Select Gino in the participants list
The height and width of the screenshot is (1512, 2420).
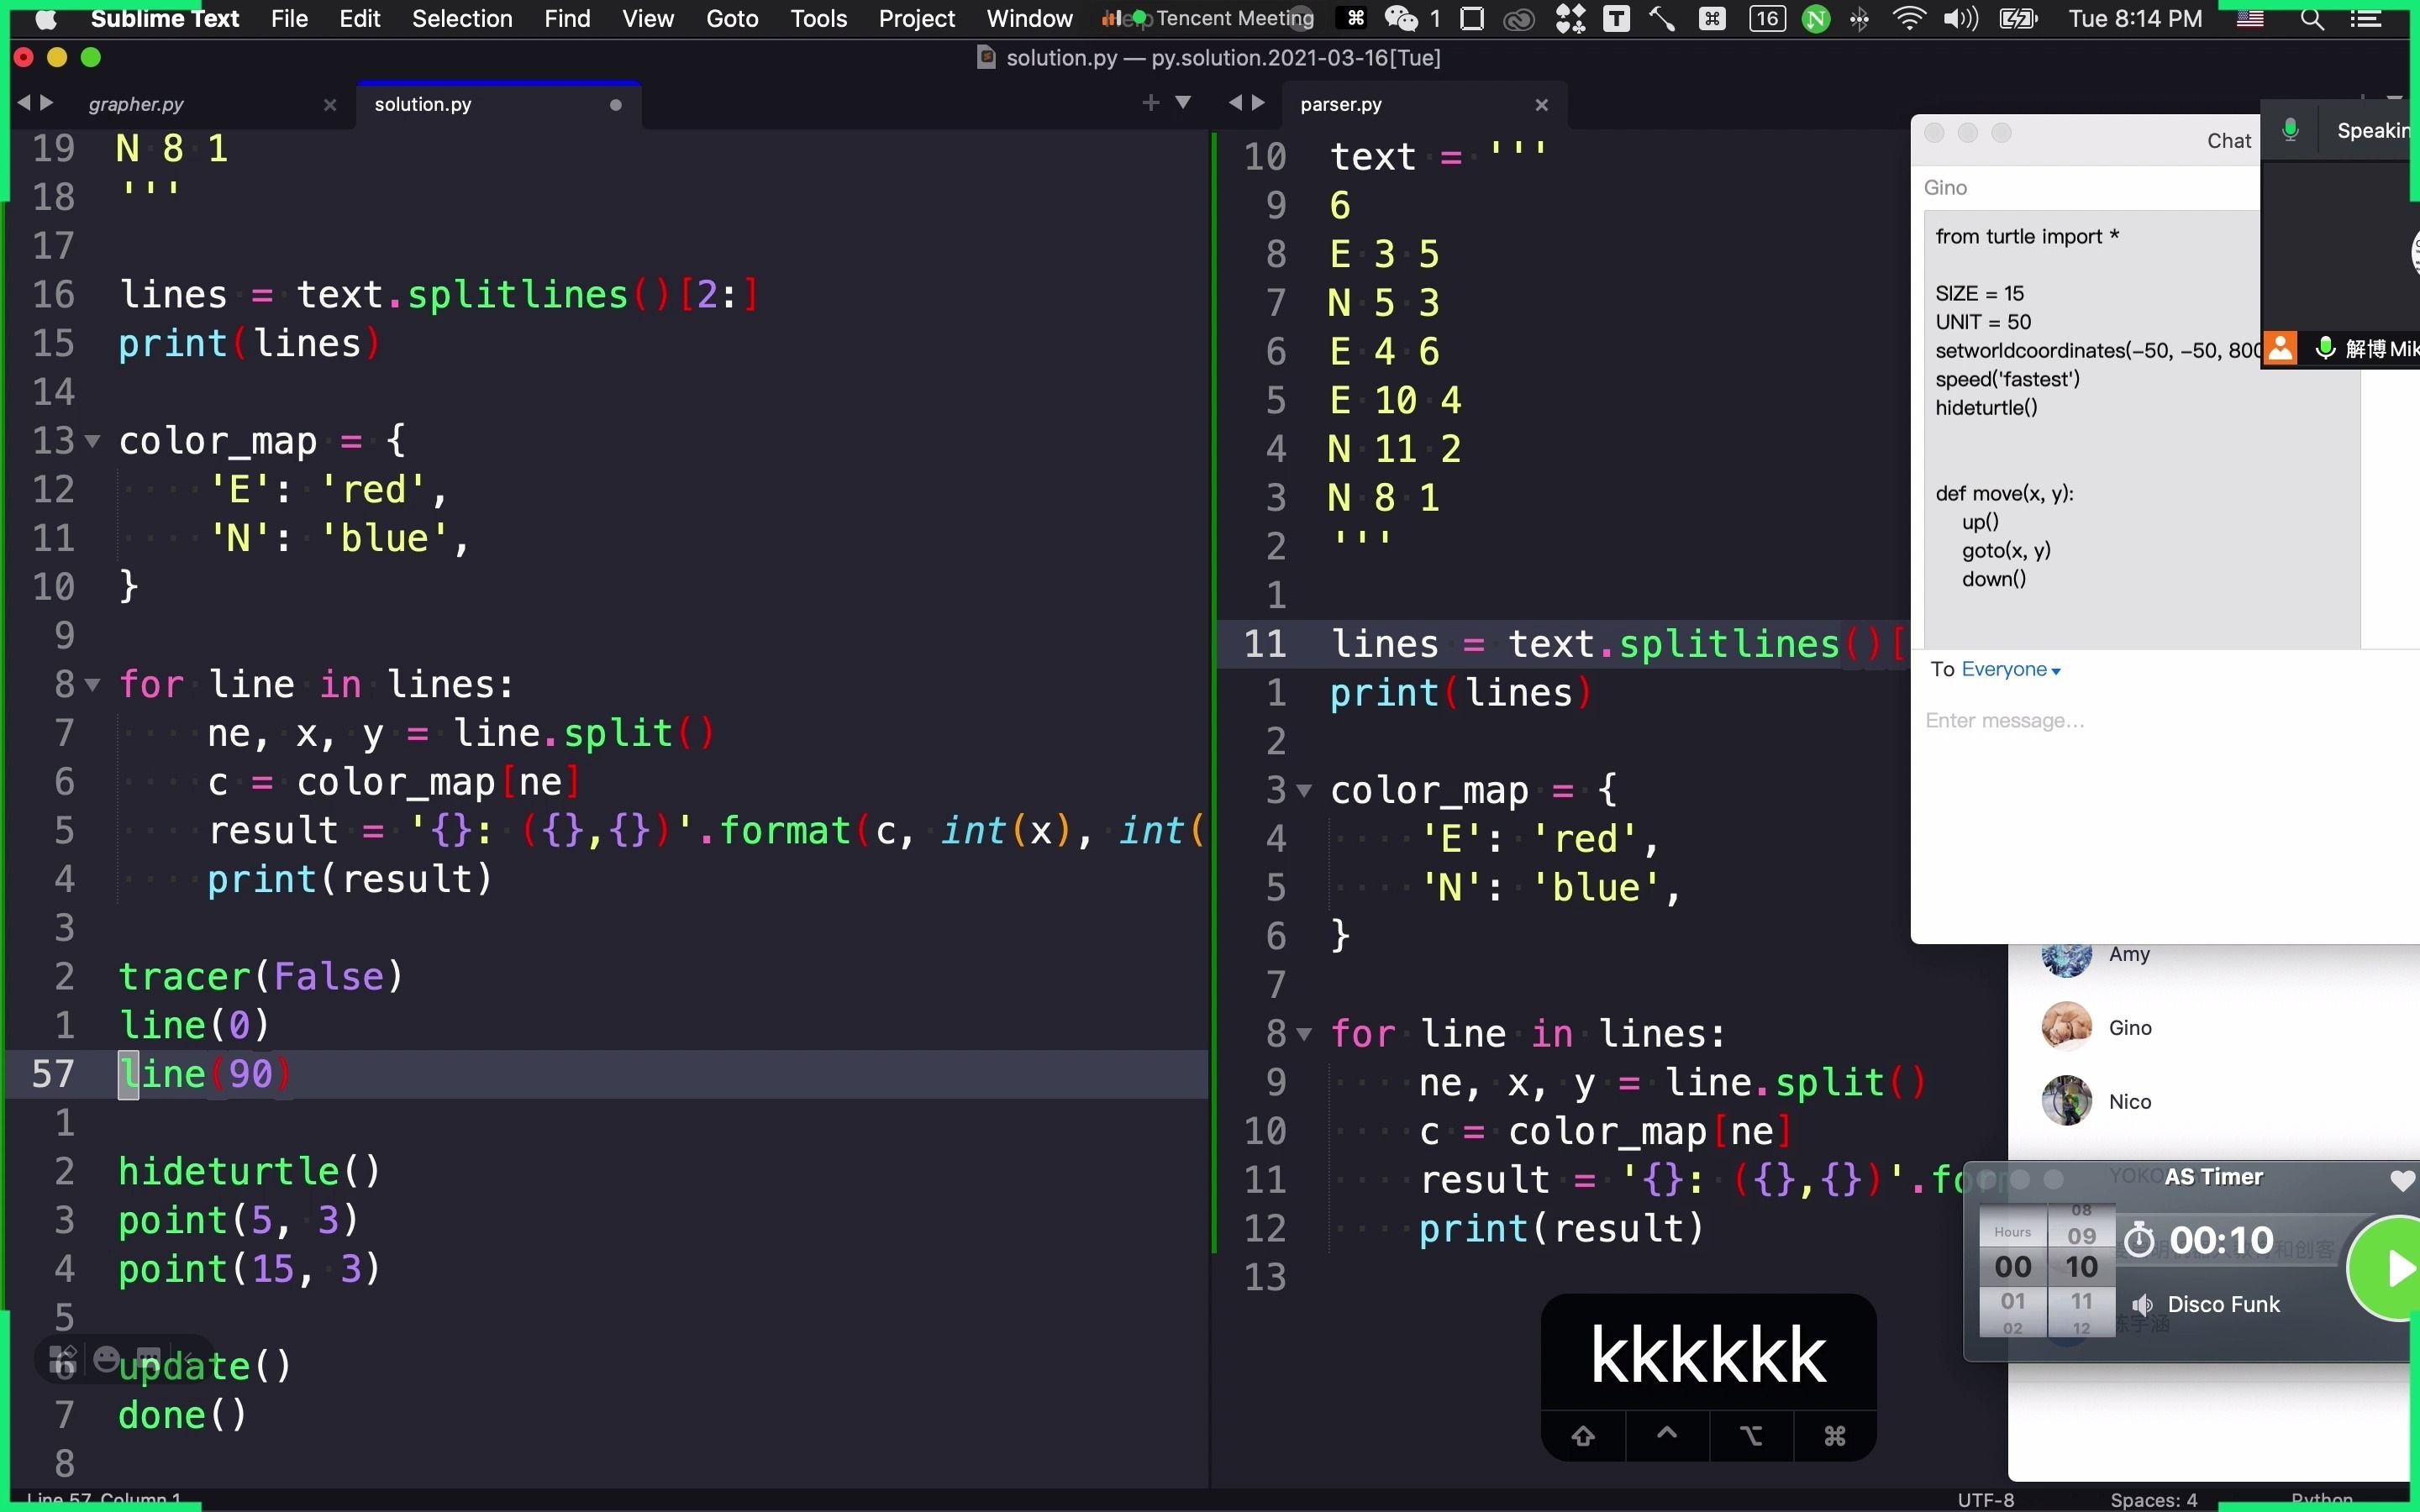2129,1027
